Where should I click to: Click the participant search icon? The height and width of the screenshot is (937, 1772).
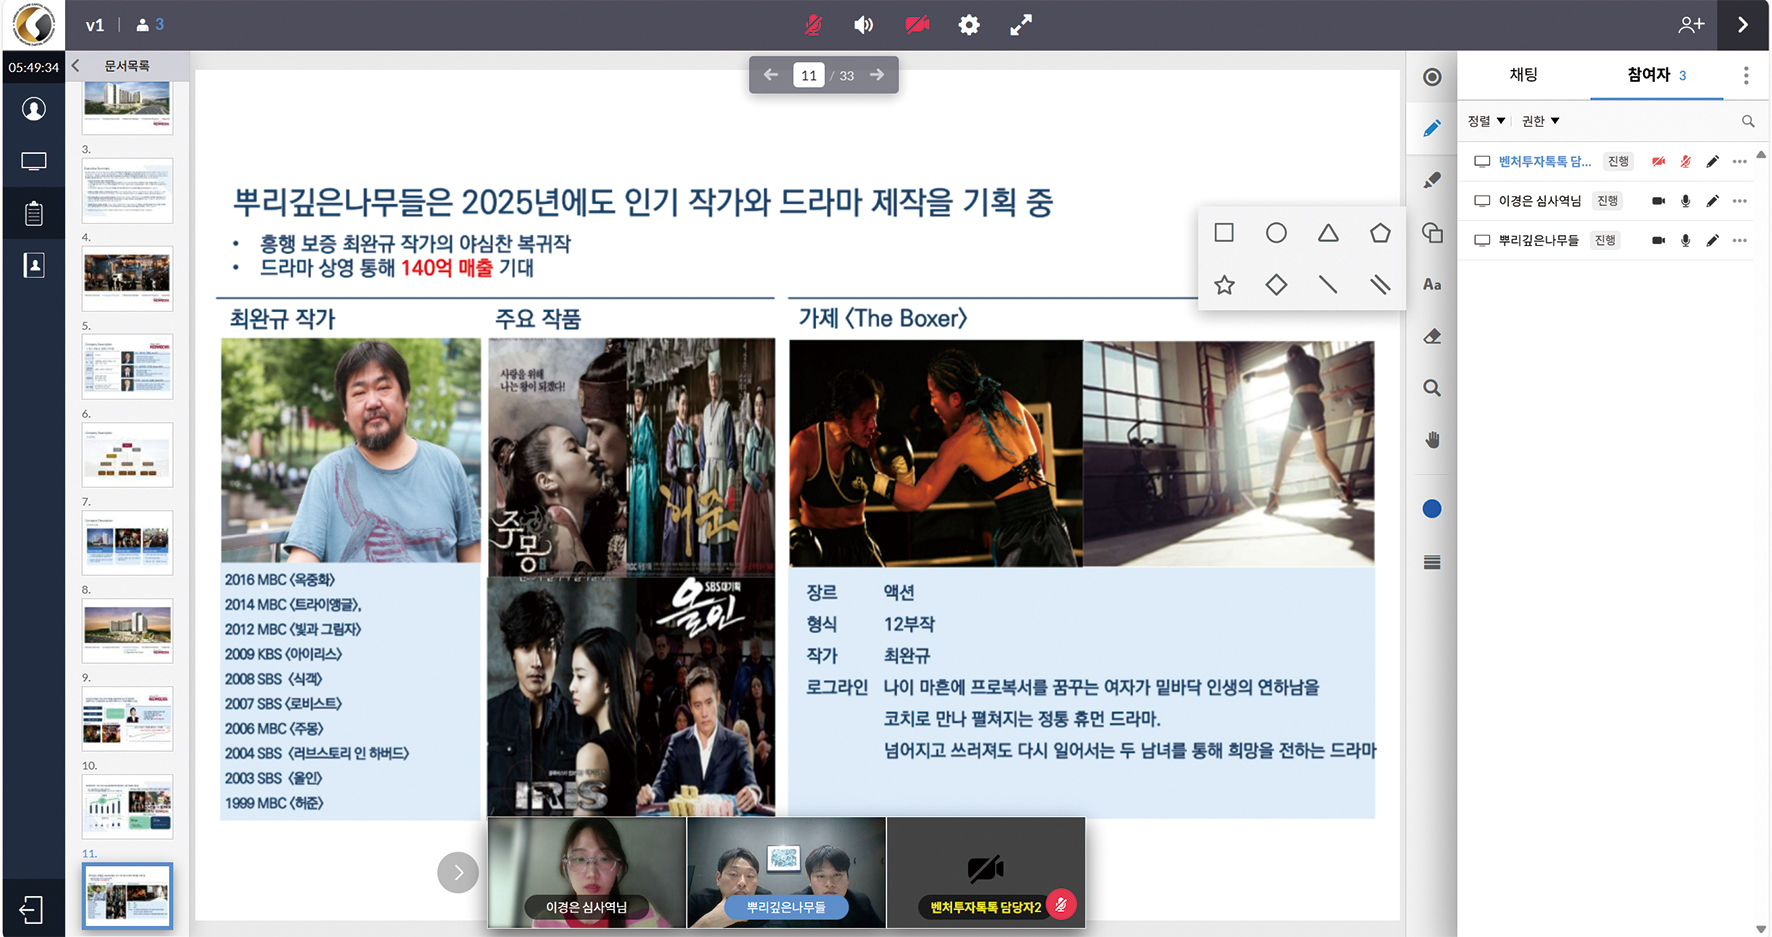1748,121
